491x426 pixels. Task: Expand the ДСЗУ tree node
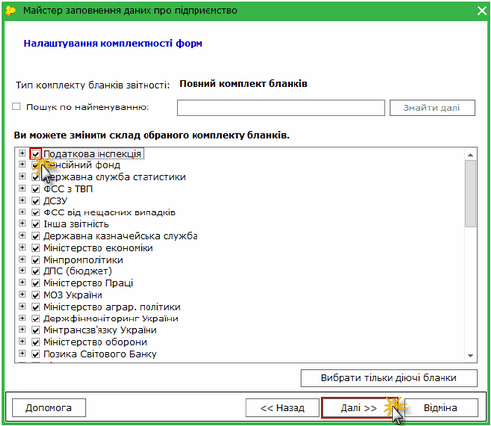coord(22,200)
